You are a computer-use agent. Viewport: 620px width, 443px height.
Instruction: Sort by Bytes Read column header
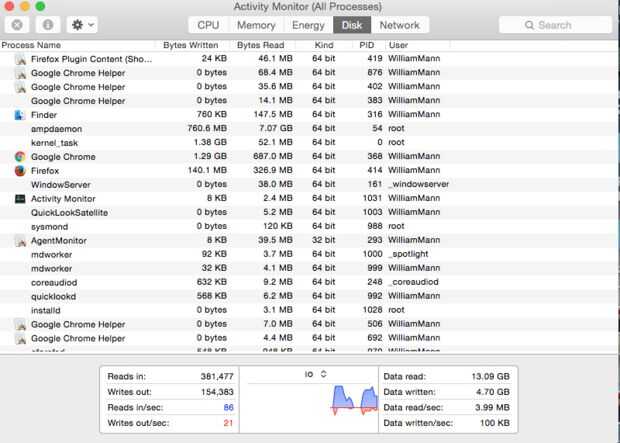[x=261, y=45]
